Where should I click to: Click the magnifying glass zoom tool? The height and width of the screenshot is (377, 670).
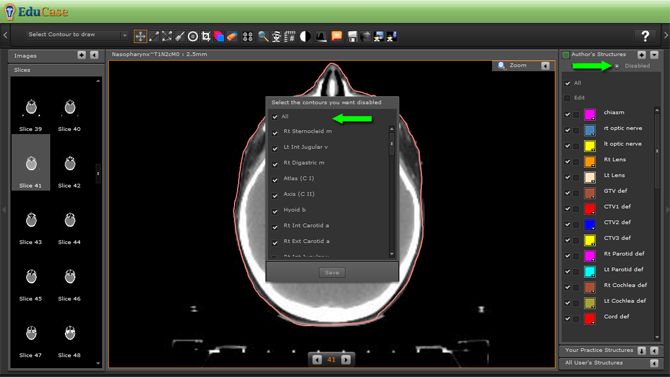point(263,36)
